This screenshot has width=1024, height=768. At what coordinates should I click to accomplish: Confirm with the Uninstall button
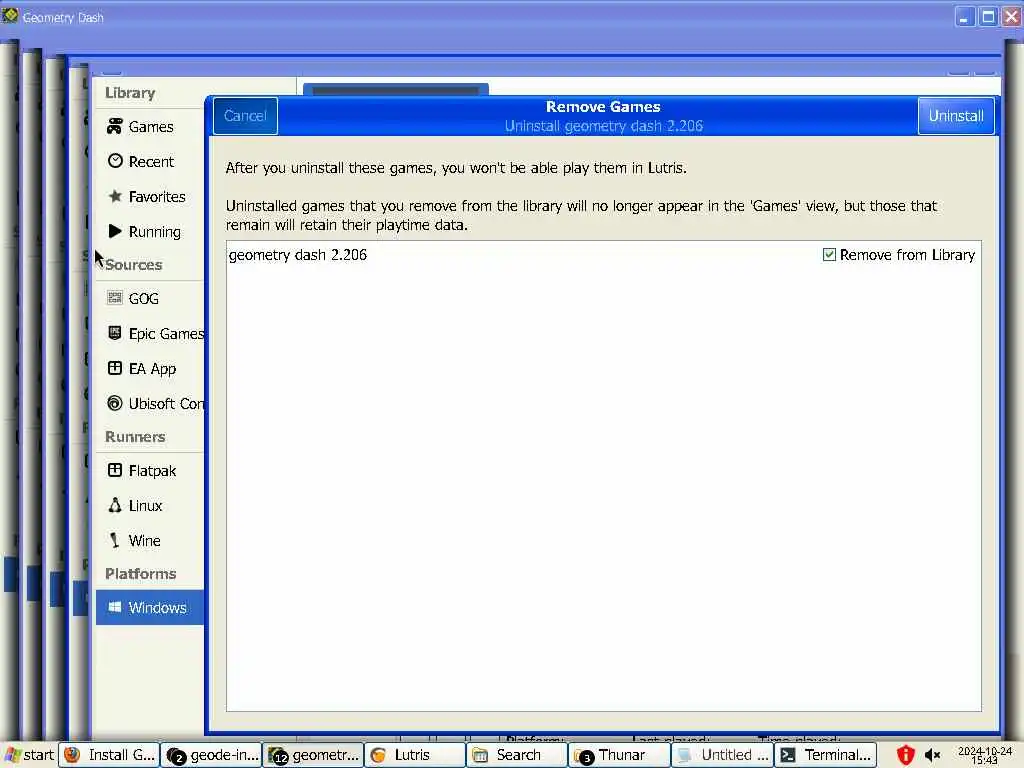pyautogui.click(x=956, y=116)
